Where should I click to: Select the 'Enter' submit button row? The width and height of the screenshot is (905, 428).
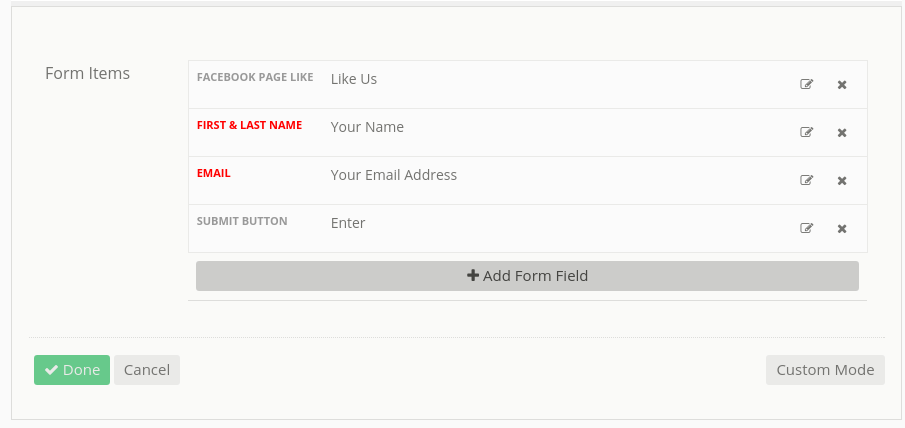[x=348, y=223]
